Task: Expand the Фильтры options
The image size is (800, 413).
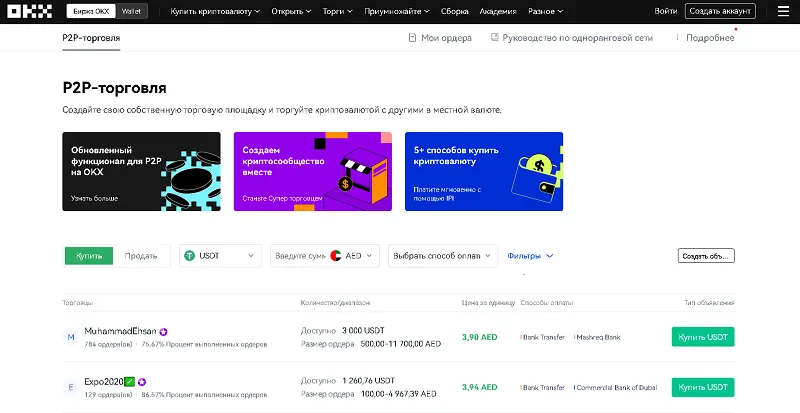Action: [x=530, y=256]
